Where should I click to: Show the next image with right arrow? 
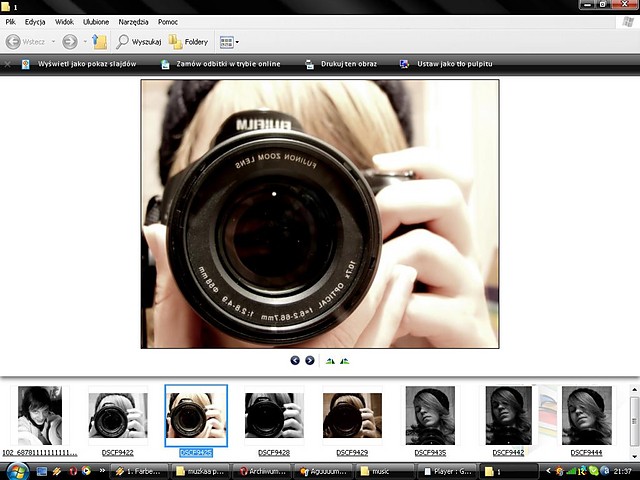click(310, 360)
